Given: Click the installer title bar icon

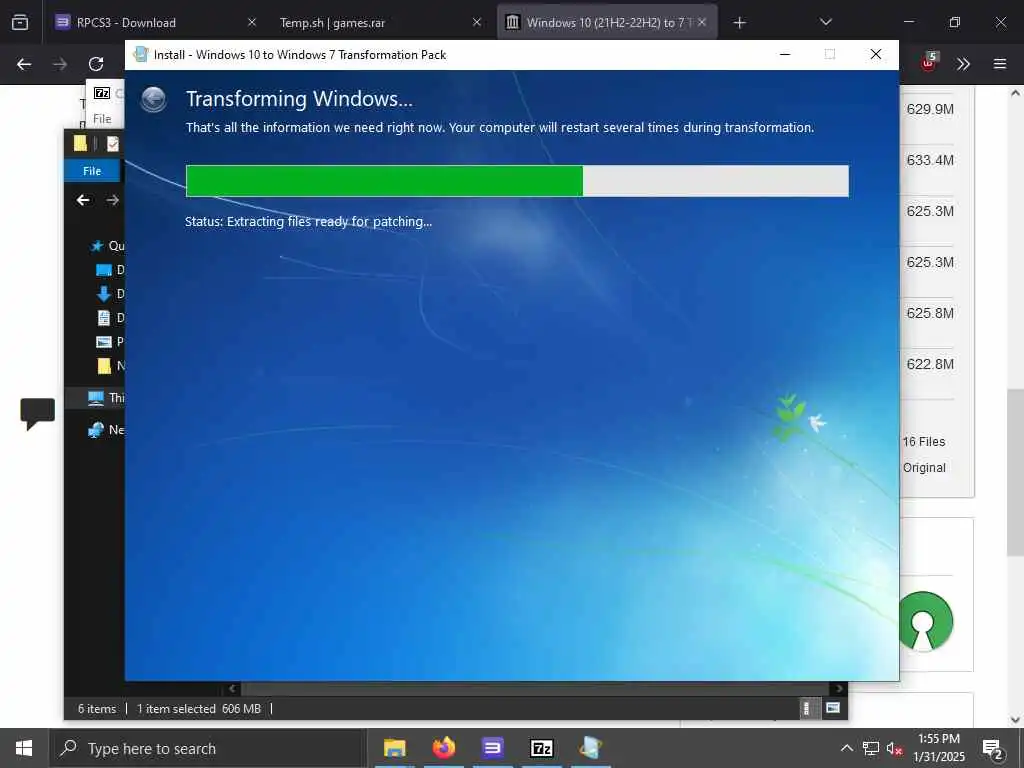Looking at the screenshot, I should pos(140,54).
